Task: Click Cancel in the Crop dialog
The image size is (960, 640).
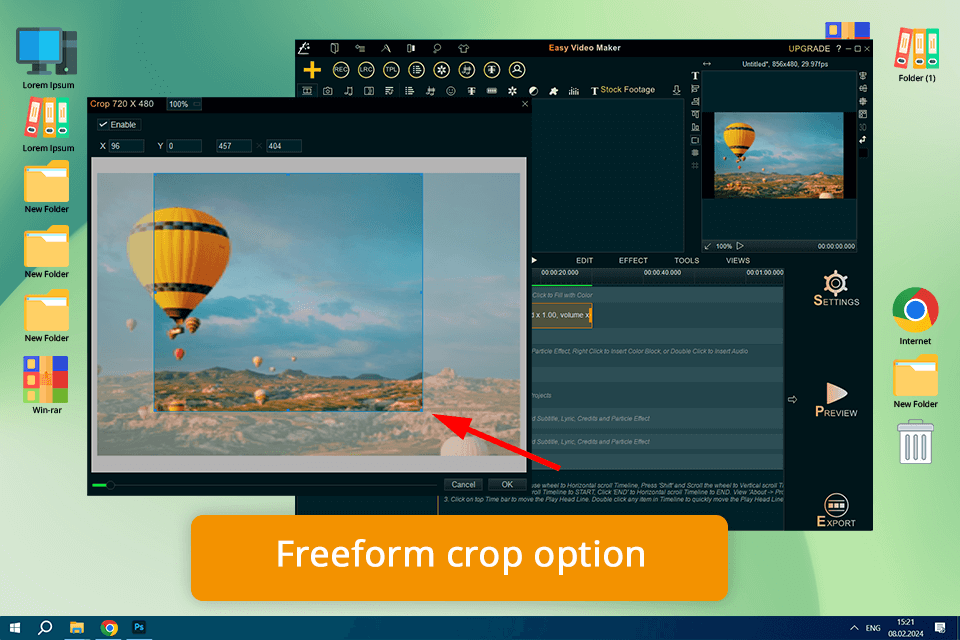Action: (x=463, y=484)
